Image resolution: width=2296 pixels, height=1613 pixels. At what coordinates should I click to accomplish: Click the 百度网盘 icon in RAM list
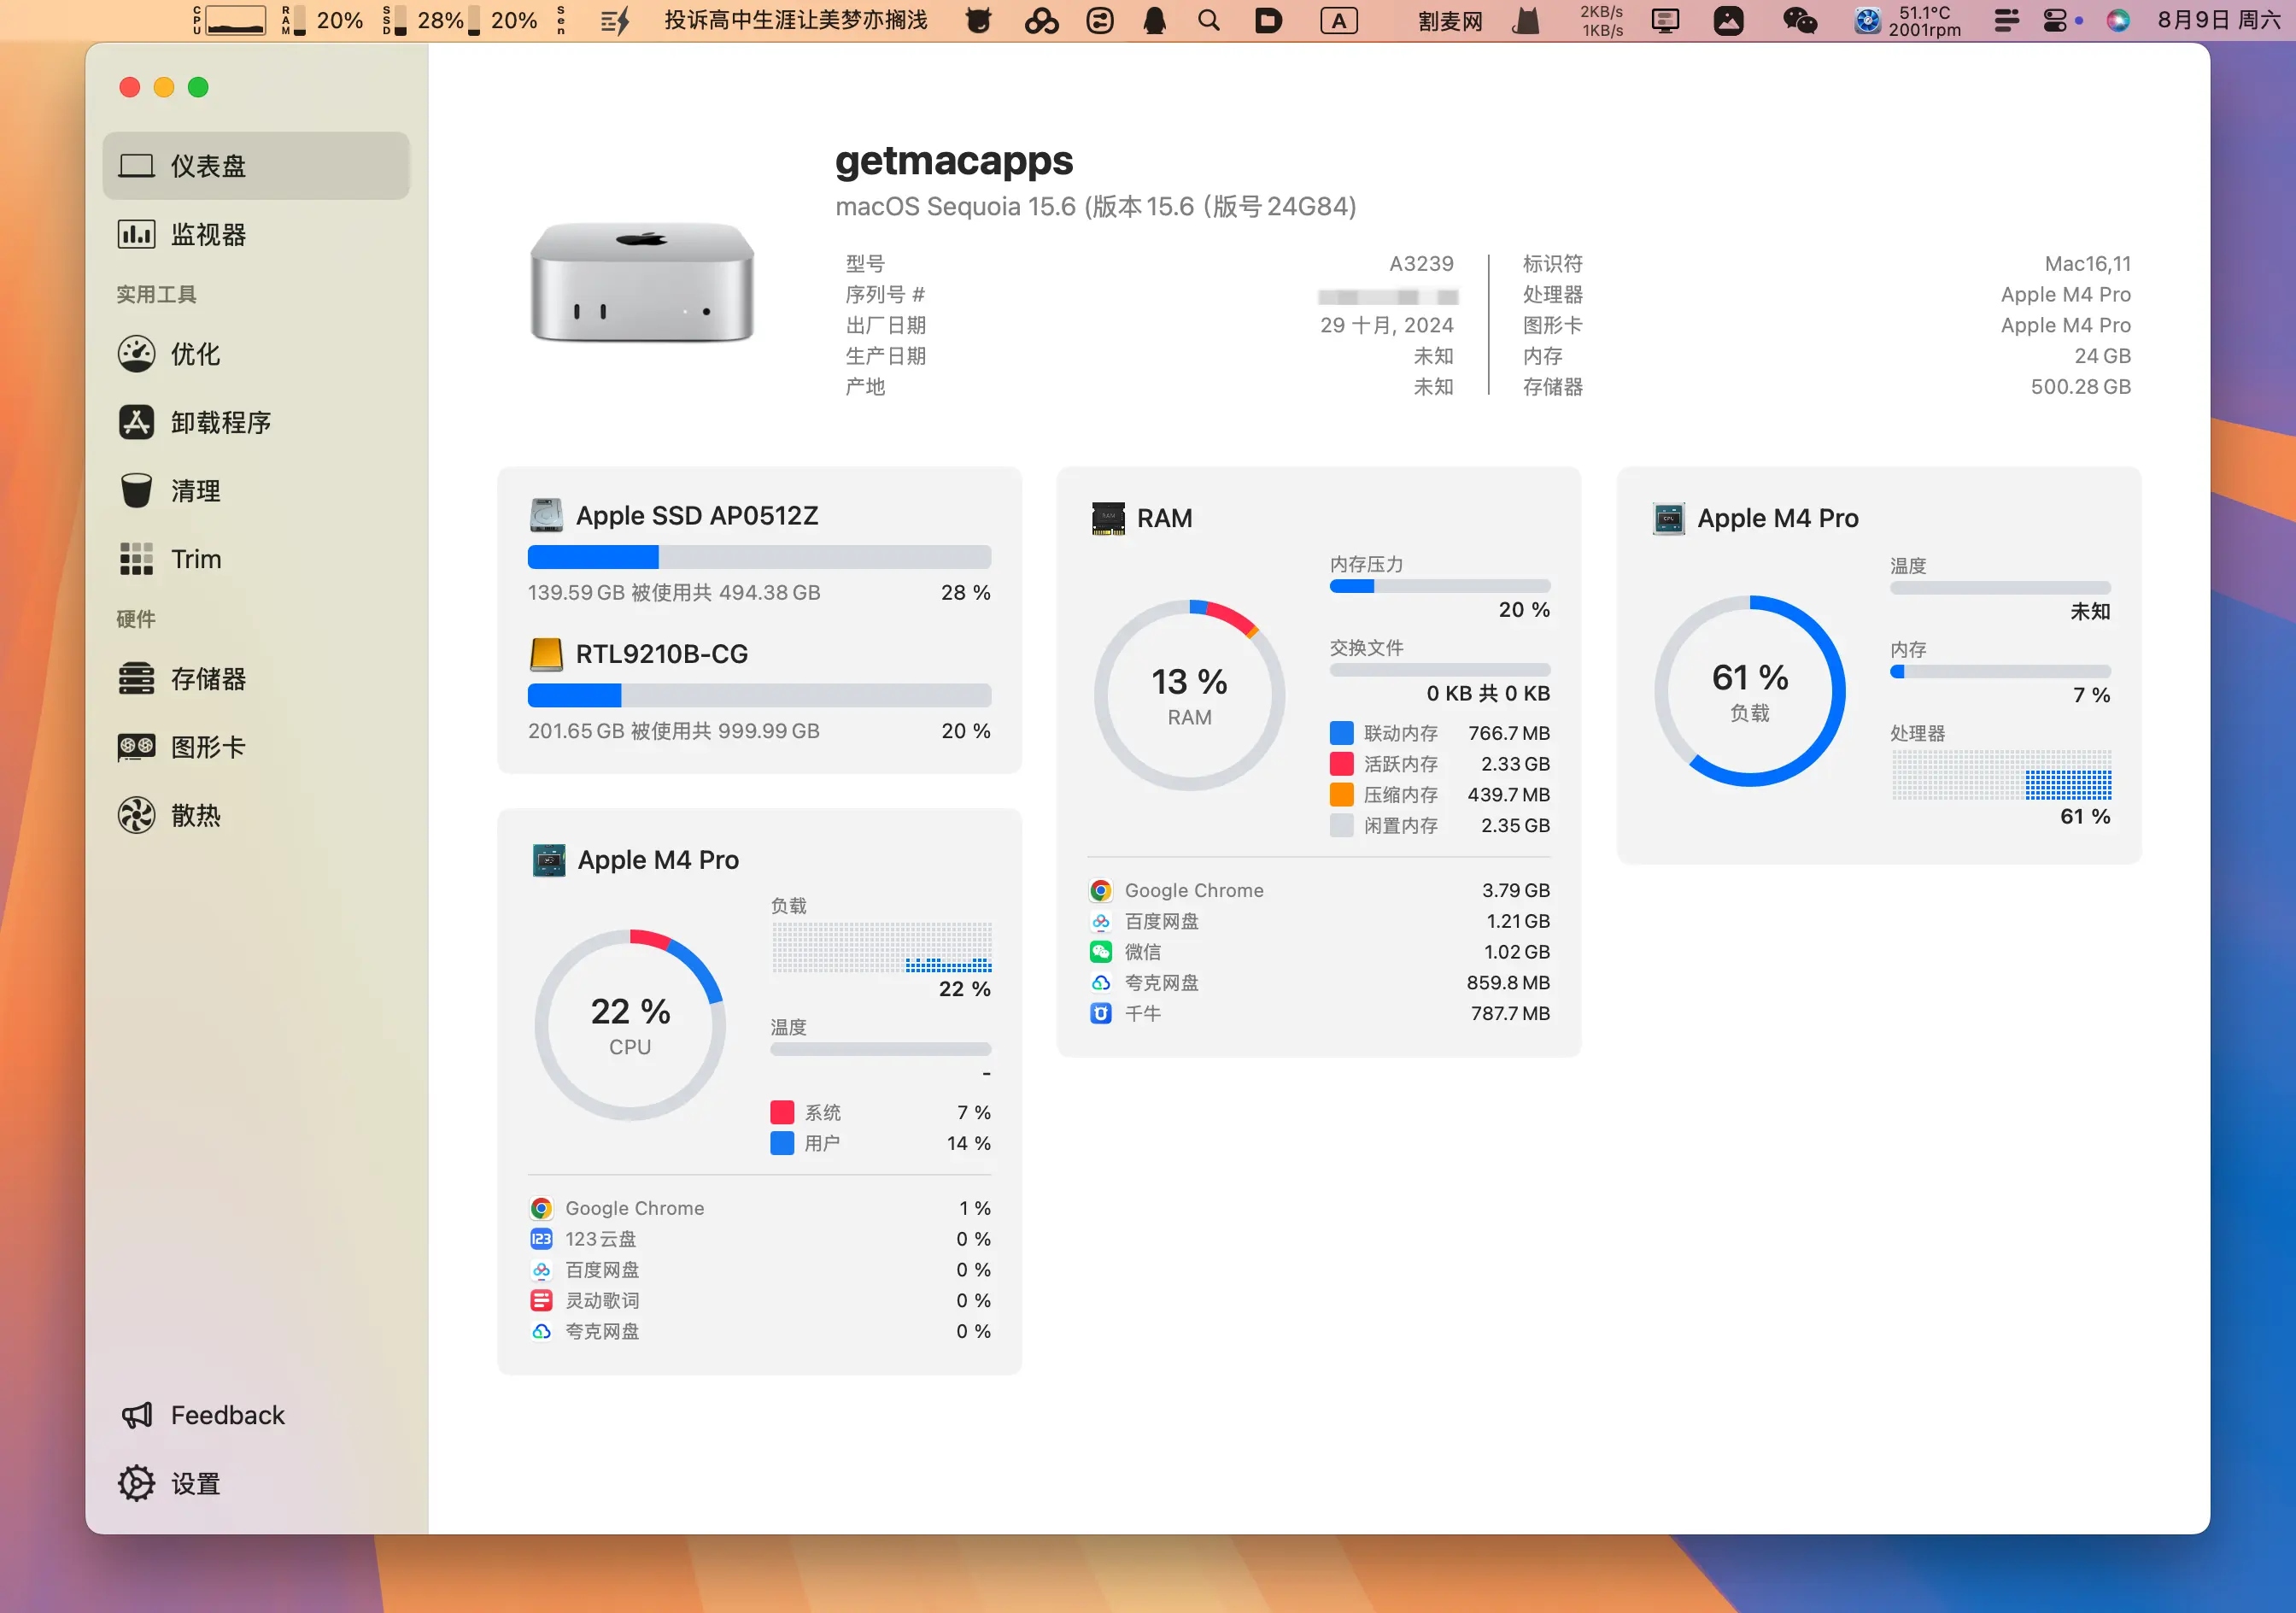pyautogui.click(x=1100, y=922)
